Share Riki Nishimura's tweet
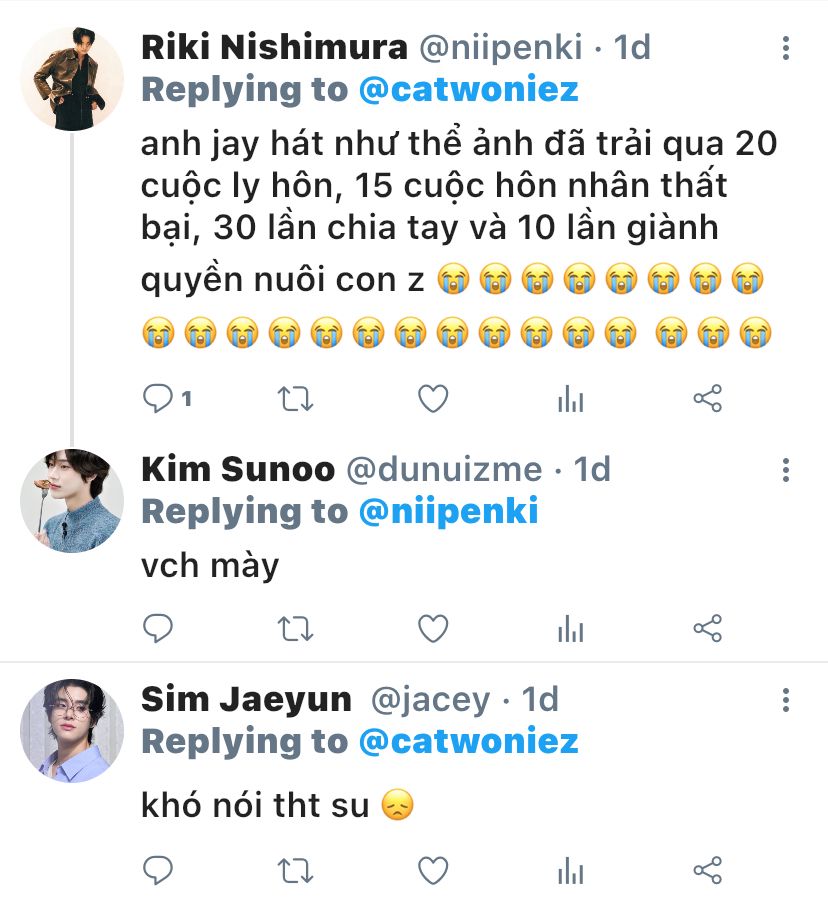 [x=707, y=400]
